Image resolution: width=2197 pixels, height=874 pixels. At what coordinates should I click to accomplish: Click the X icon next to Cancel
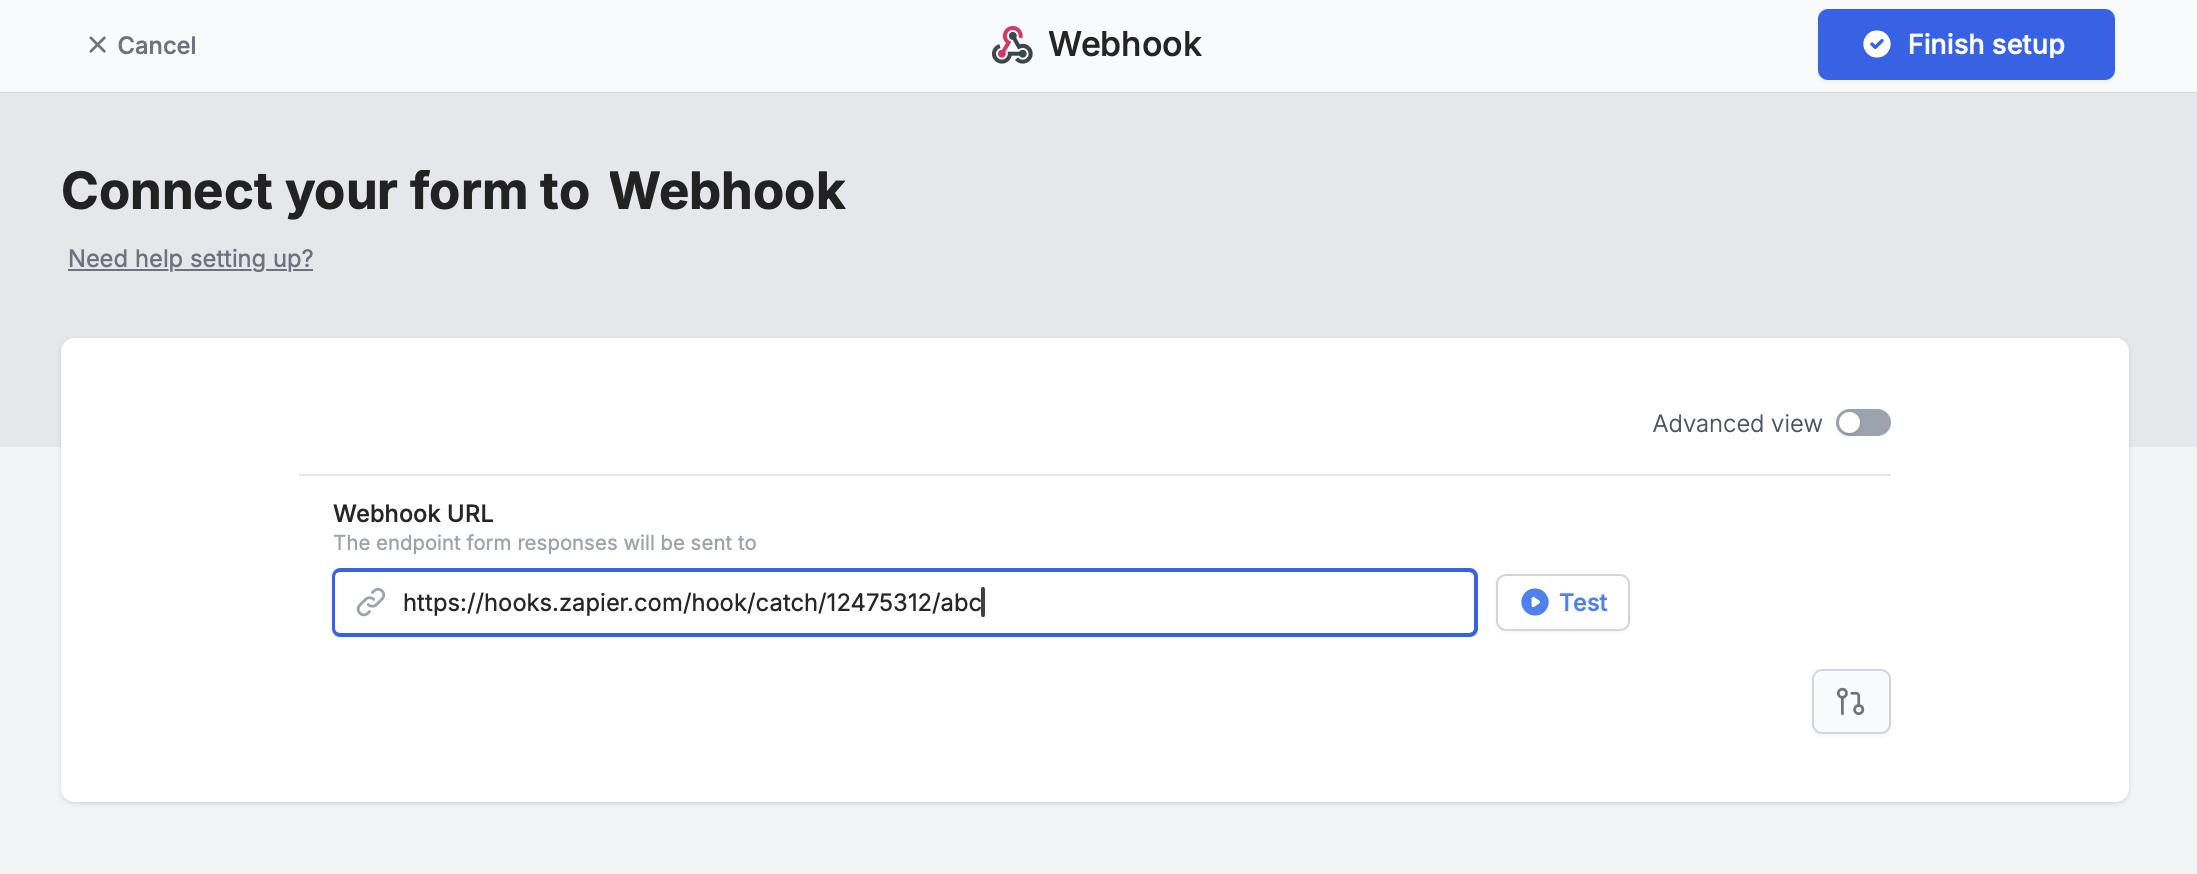tap(97, 44)
